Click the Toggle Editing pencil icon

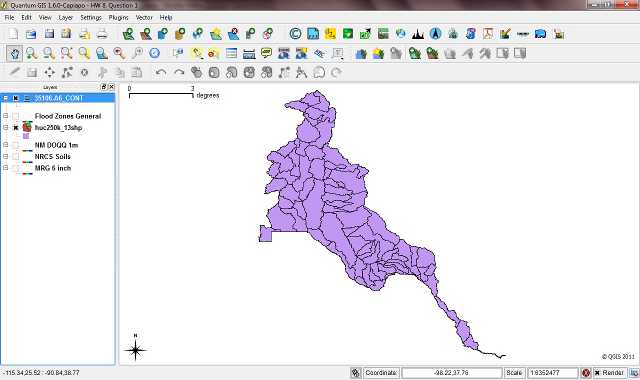pos(14,73)
